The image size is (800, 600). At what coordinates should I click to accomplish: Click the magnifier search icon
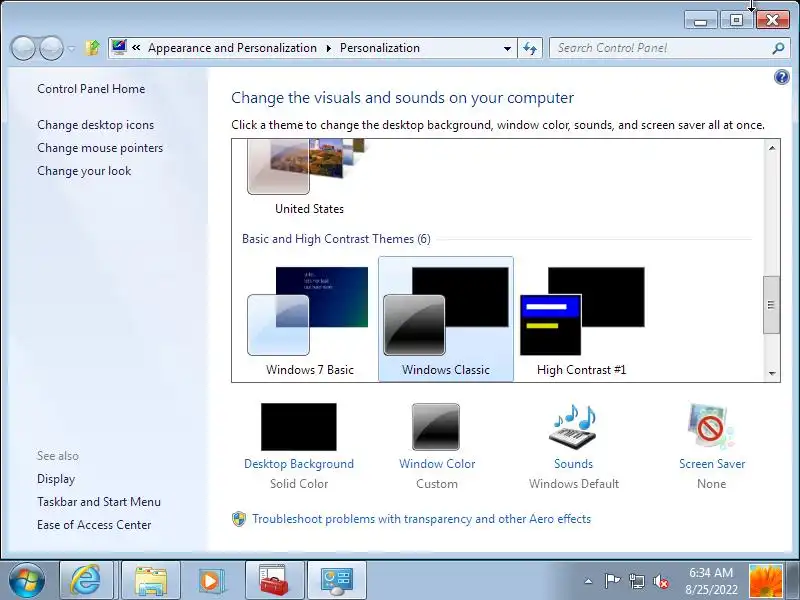pos(778,48)
